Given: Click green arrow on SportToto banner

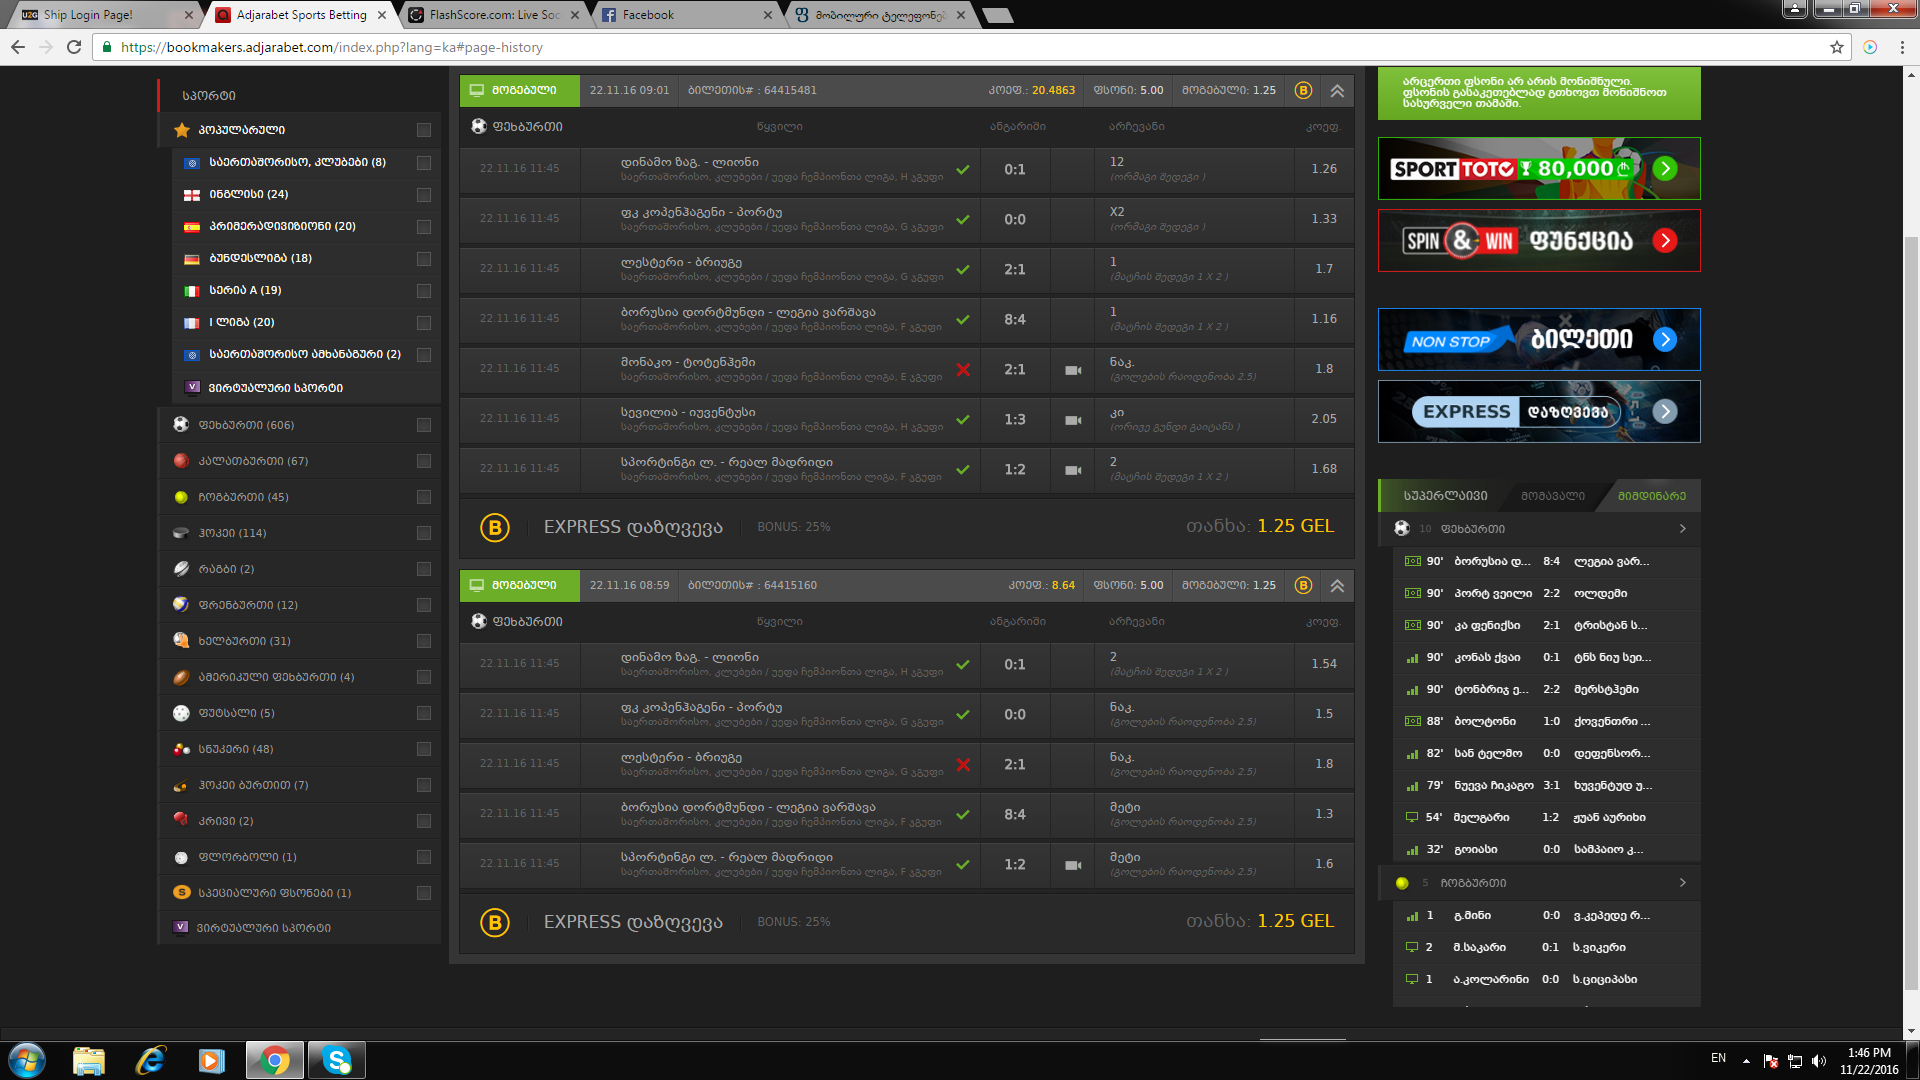Looking at the screenshot, I should click(1665, 169).
